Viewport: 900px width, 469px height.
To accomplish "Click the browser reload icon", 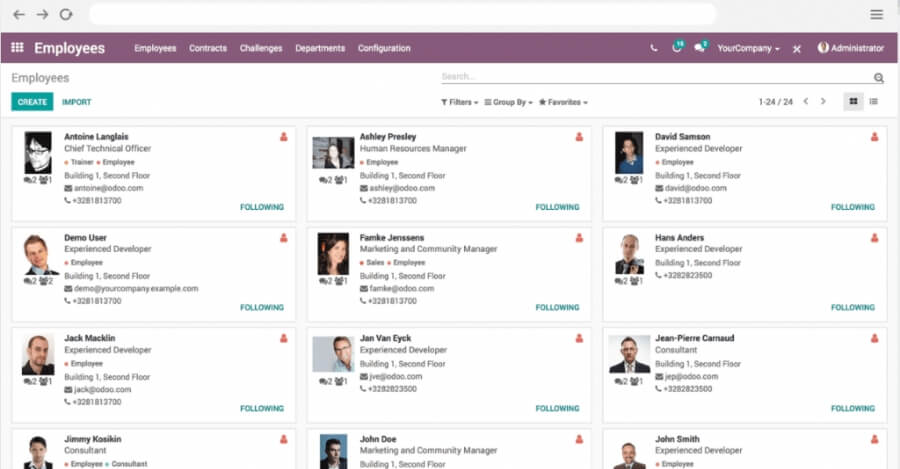I will point(66,15).
